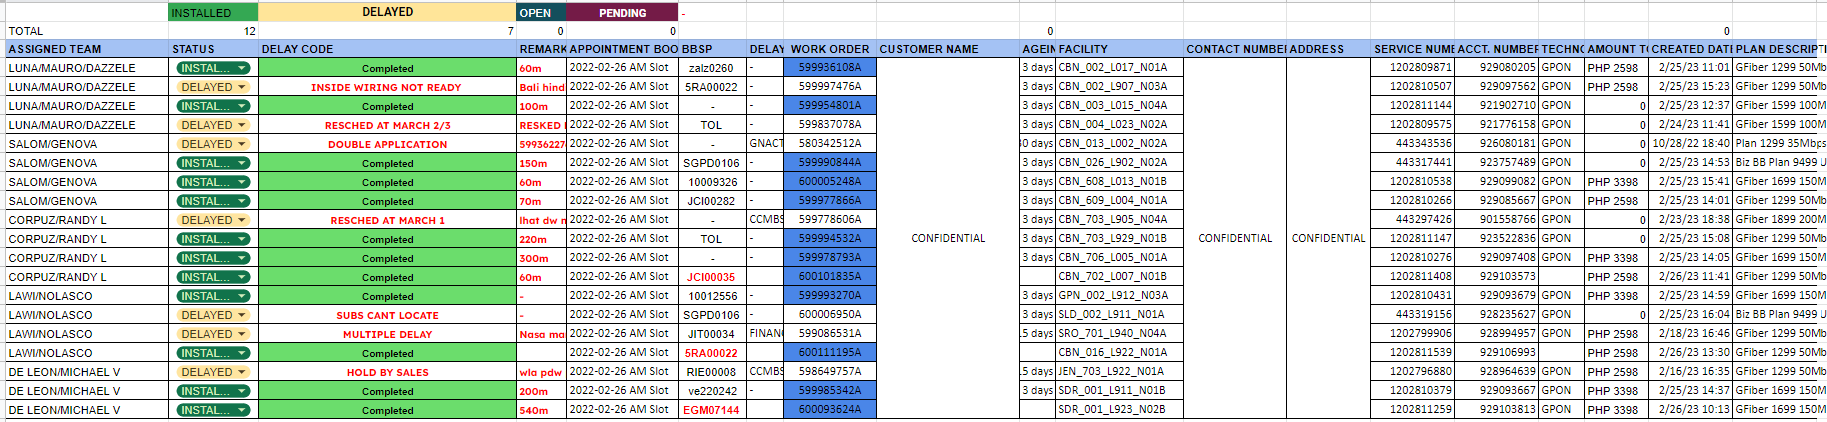Select work order cell 600093624A

pyautogui.click(x=830, y=410)
